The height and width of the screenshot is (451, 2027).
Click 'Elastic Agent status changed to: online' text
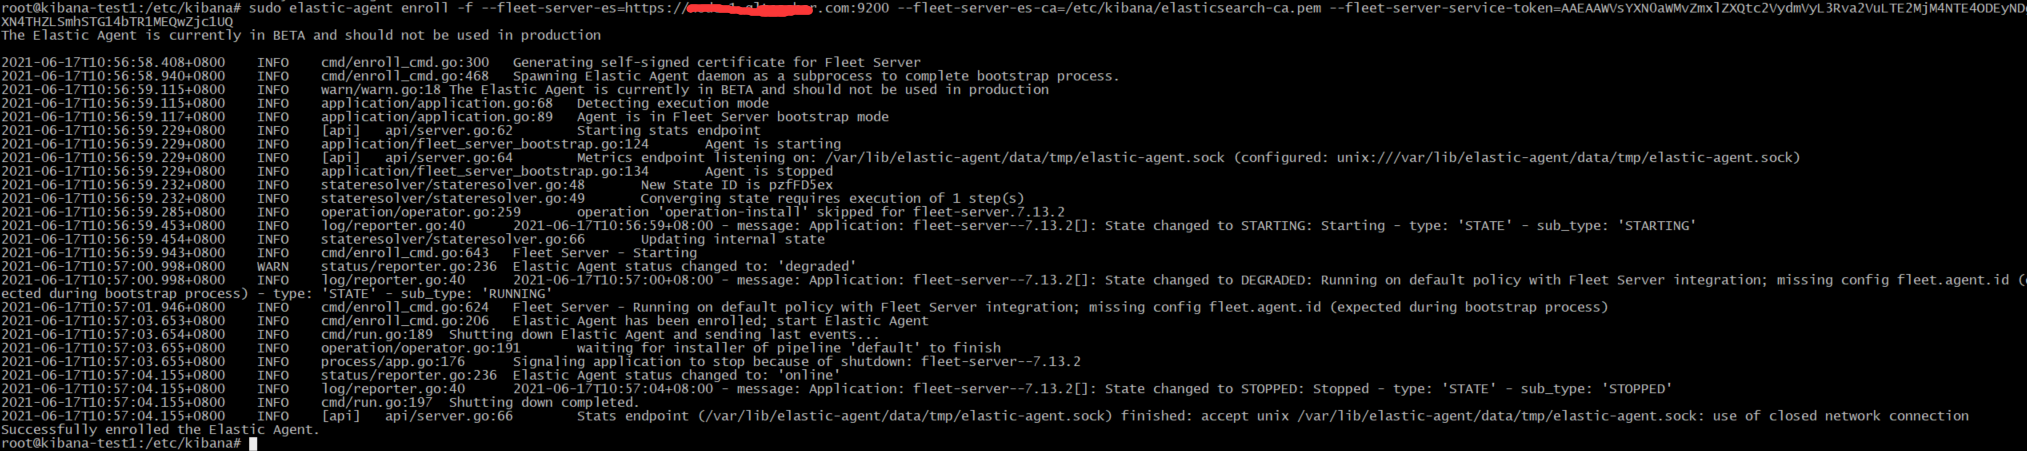[x=676, y=376]
